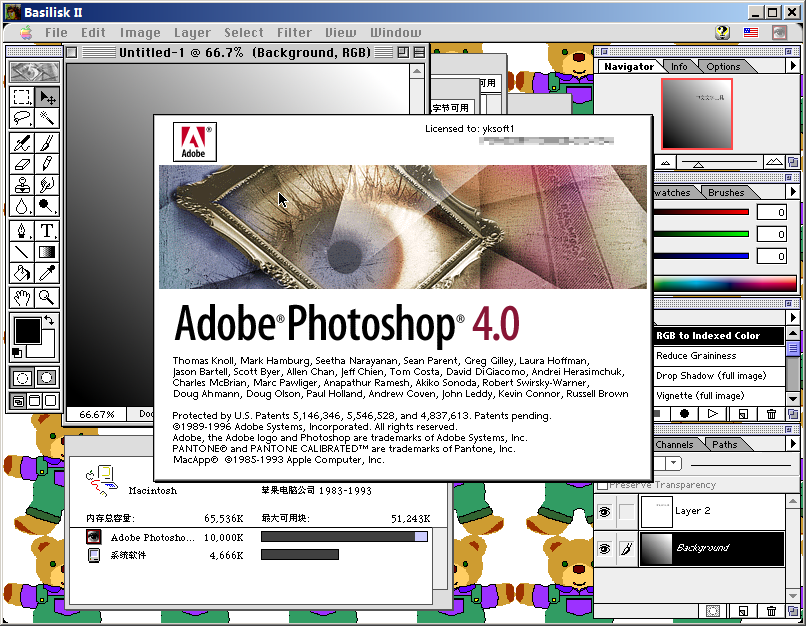Screen dimensions: 806x626
Task: Select the Gradient tool
Action: pos(46,250)
